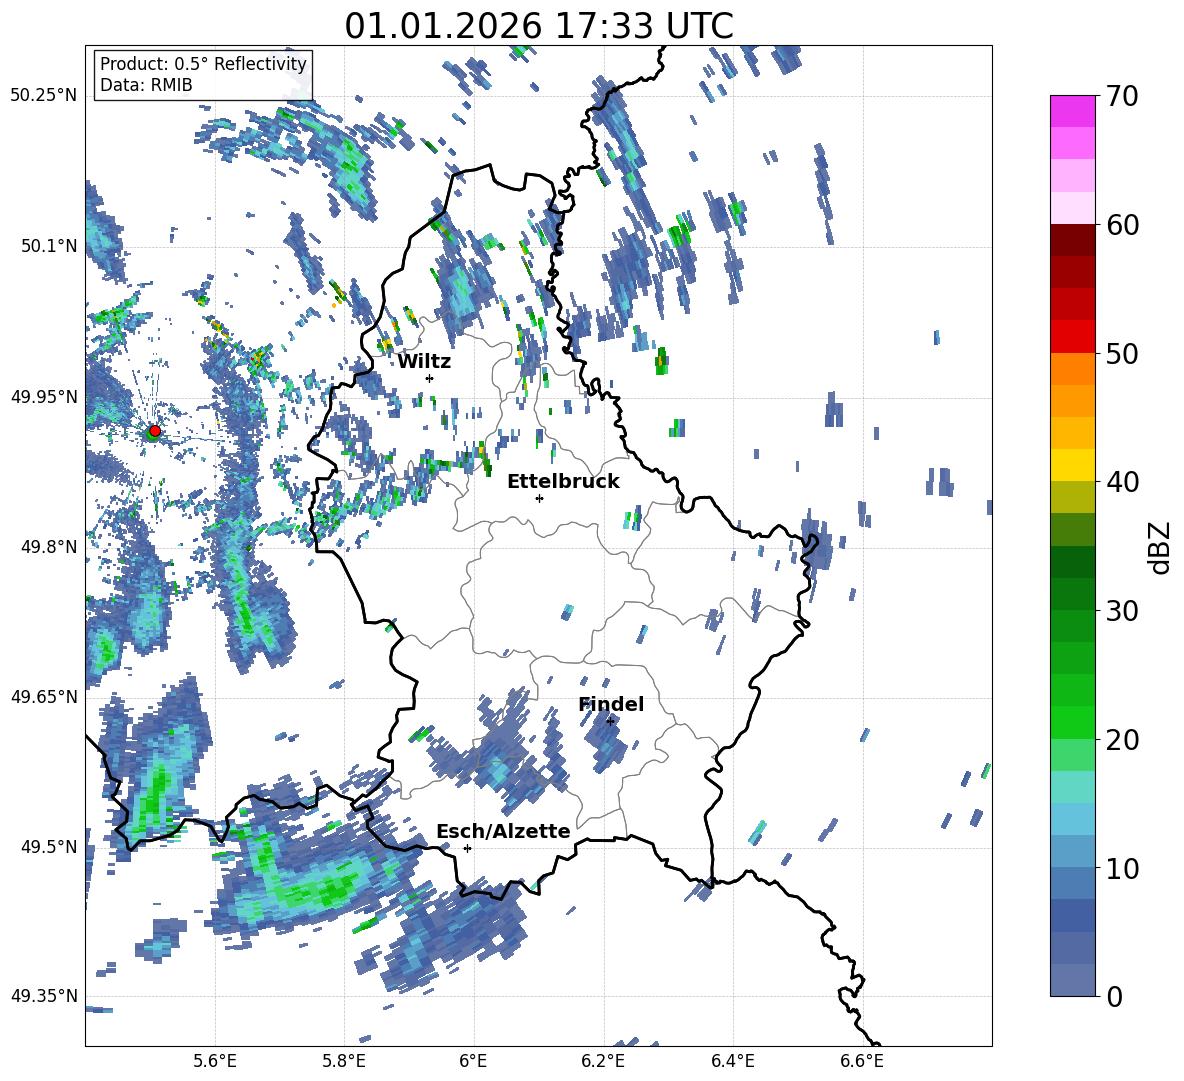Click the dBZ colorbar axis label
This screenshot has height=1081, width=1184.
1161,547
